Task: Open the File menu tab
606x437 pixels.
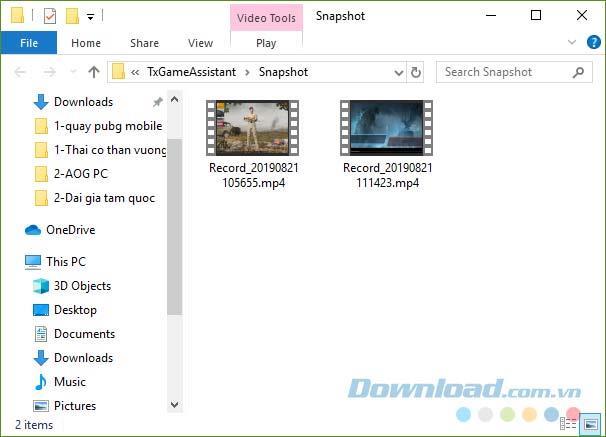Action: coord(29,43)
